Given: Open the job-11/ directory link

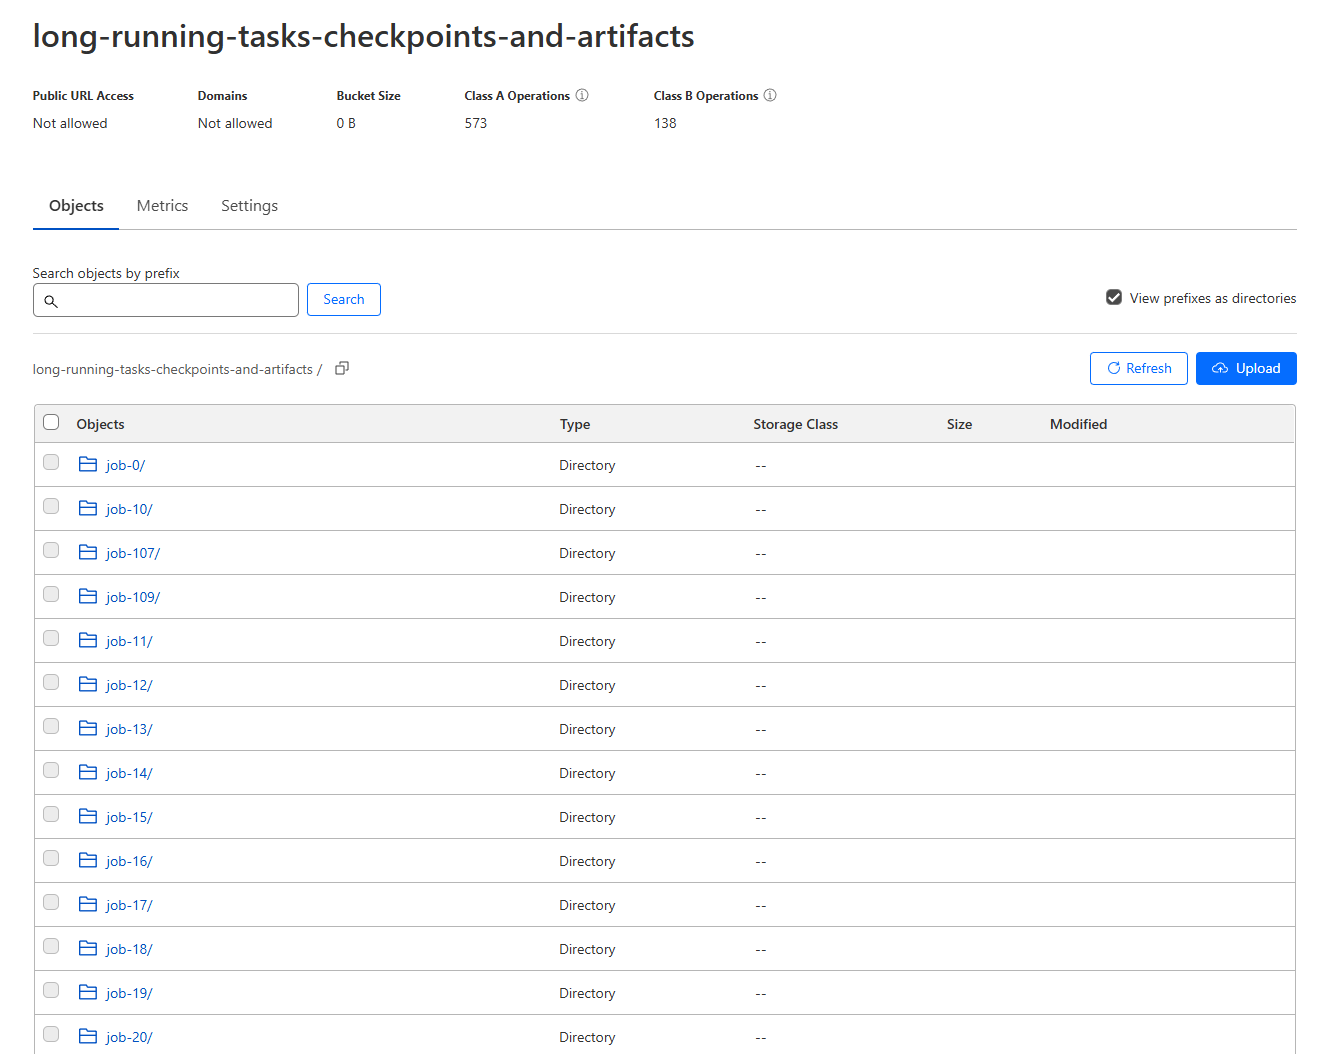Looking at the screenshot, I should pyautogui.click(x=129, y=641).
